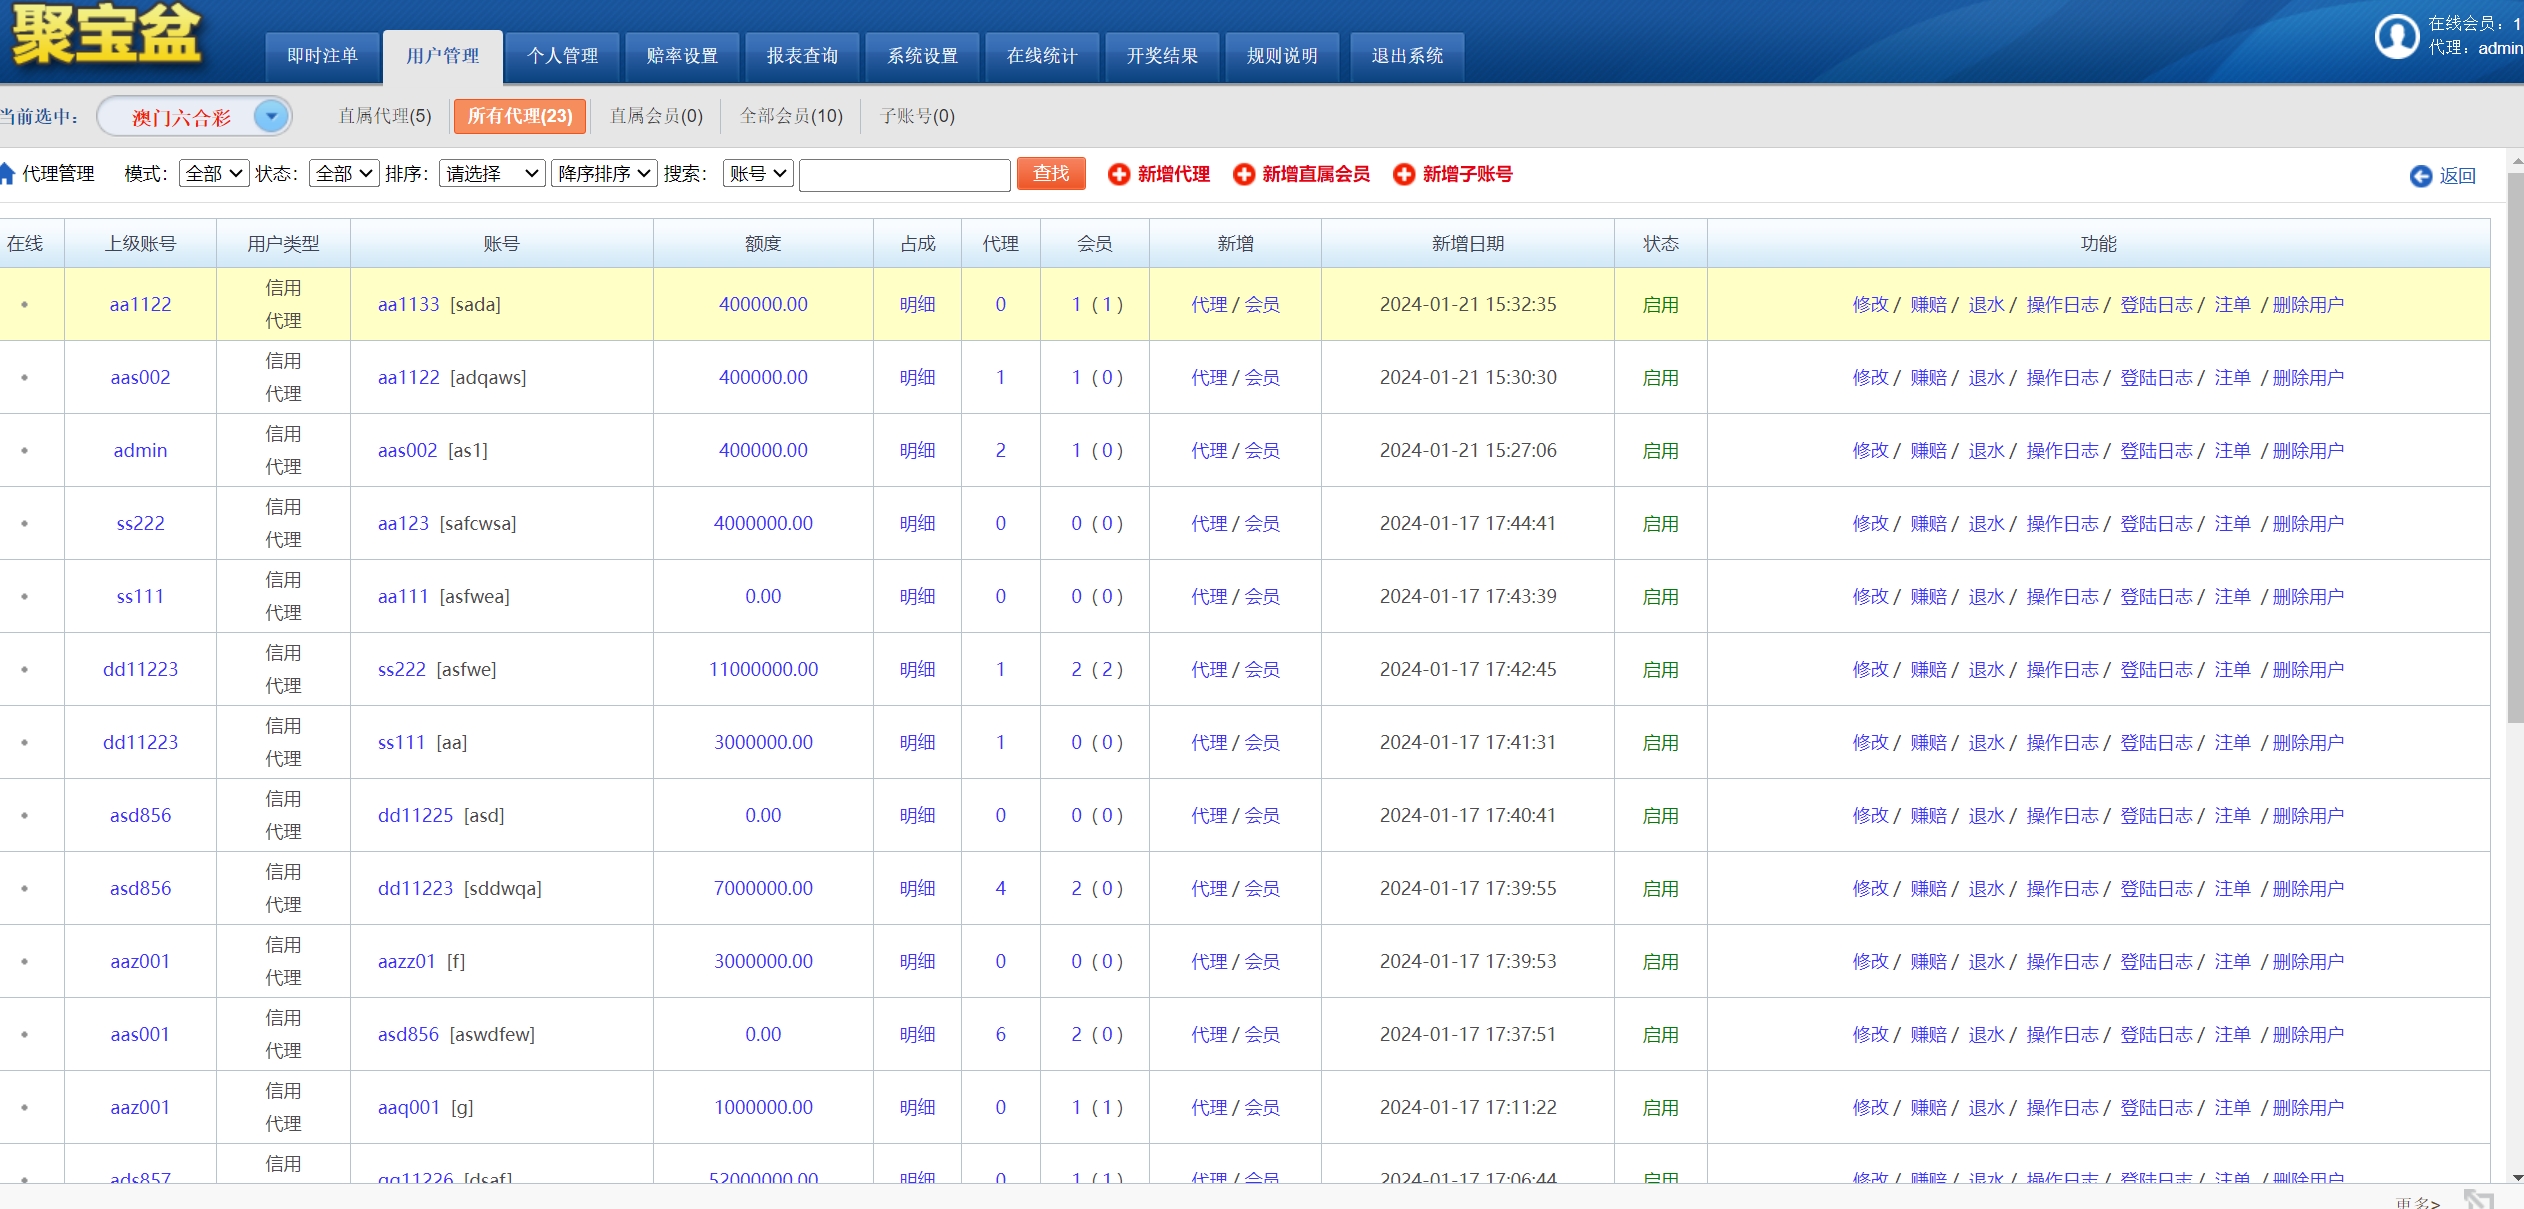Screen dimensions: 2524x1209
Task: Click the 聚宝盆 logo
Action: coord(106,36)
